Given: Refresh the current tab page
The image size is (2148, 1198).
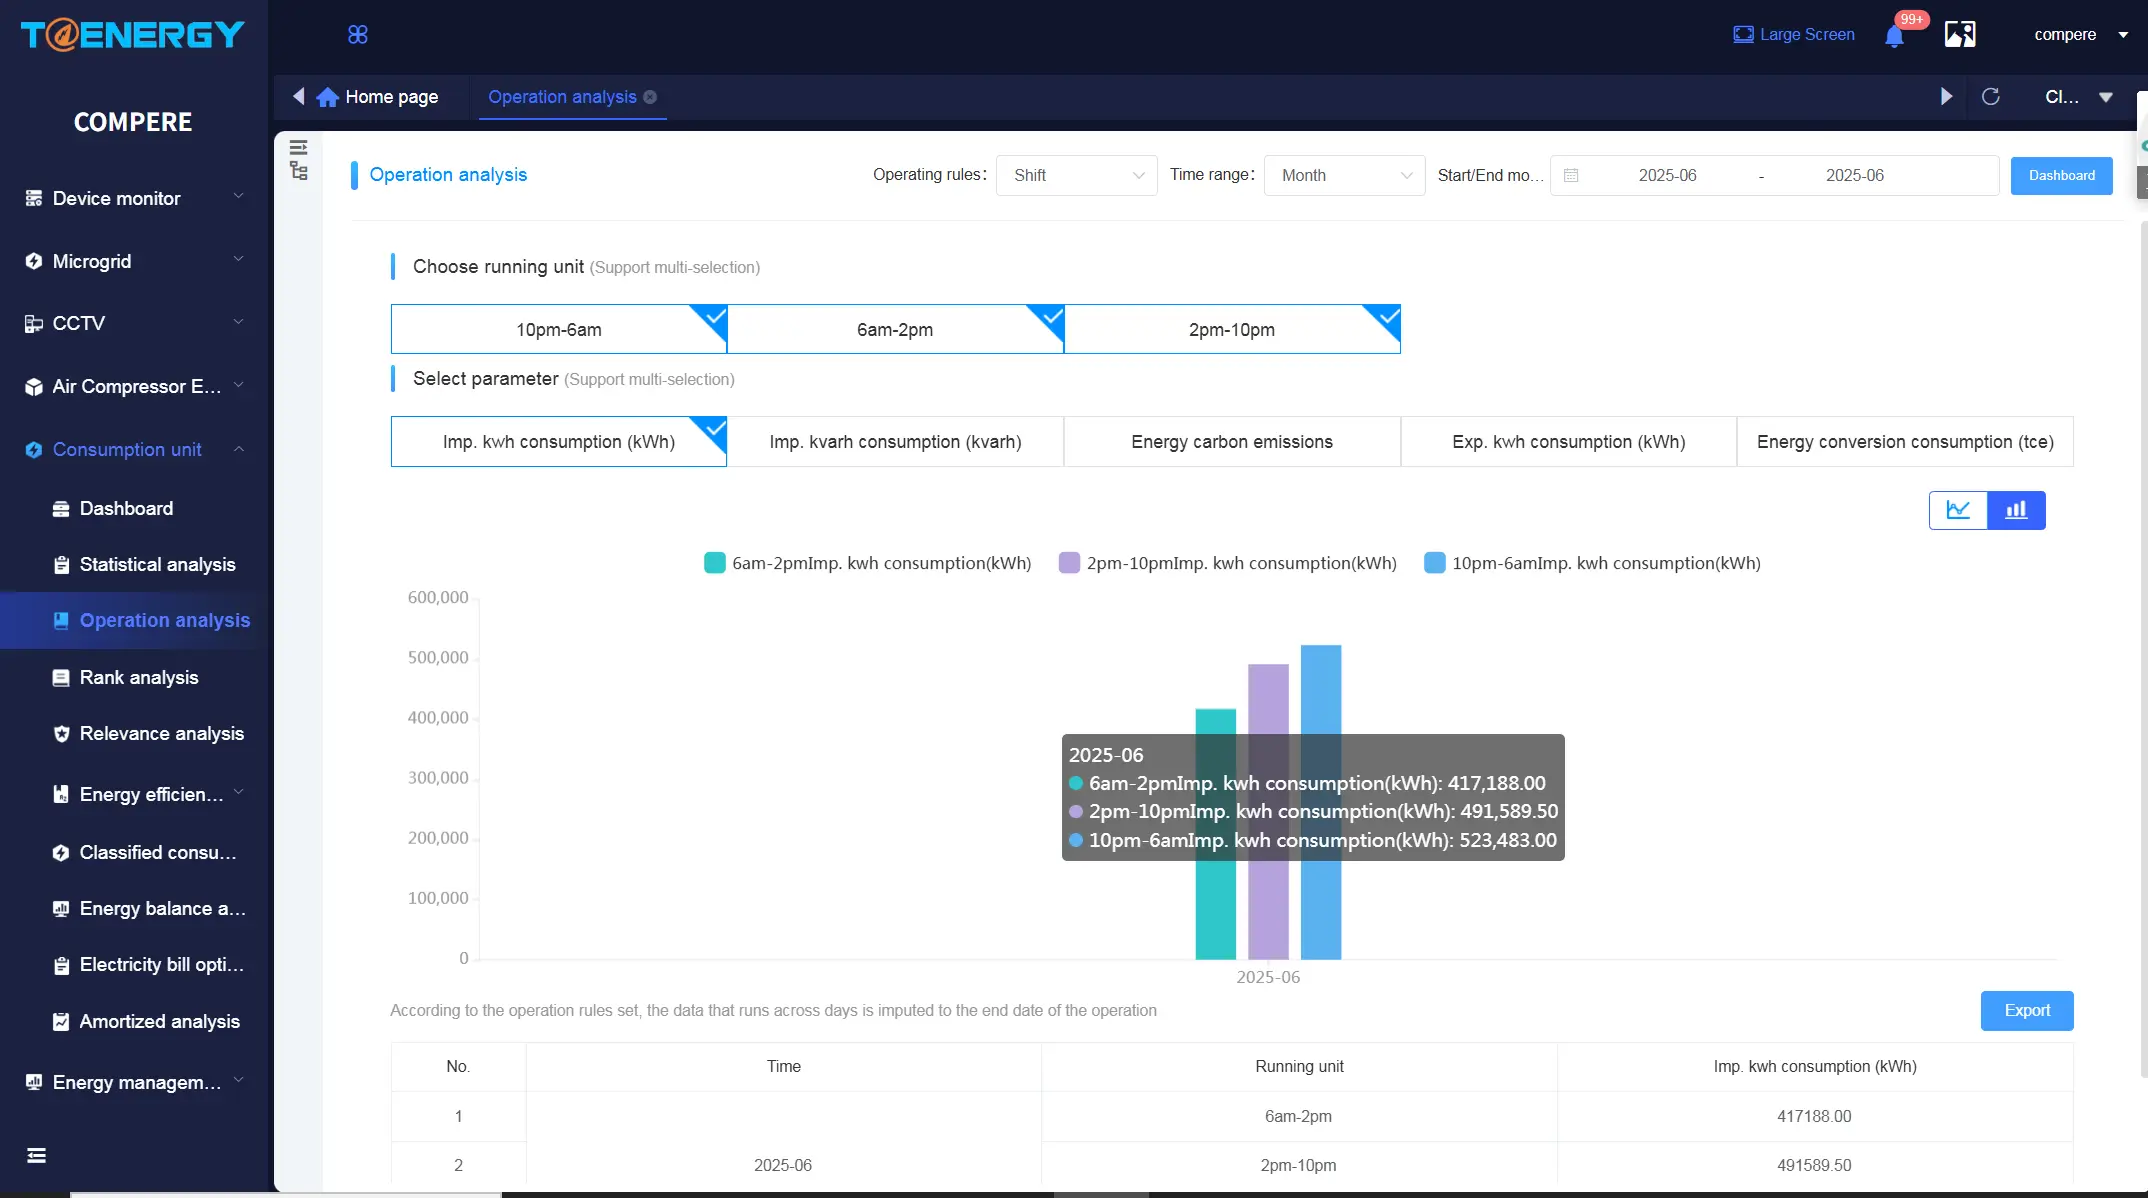Looking at the screenshot, I should pyautogui.click(x=1991, y=97).
